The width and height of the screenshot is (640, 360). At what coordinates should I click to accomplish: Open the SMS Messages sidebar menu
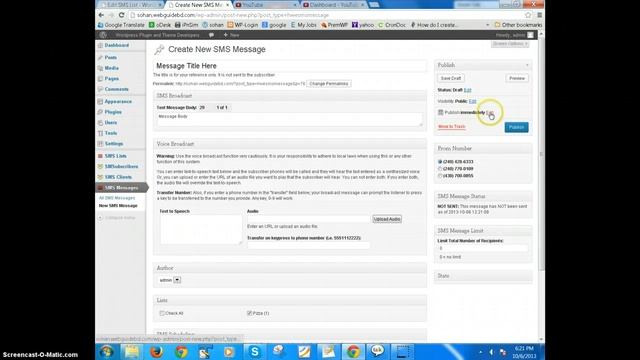[121, 188]
